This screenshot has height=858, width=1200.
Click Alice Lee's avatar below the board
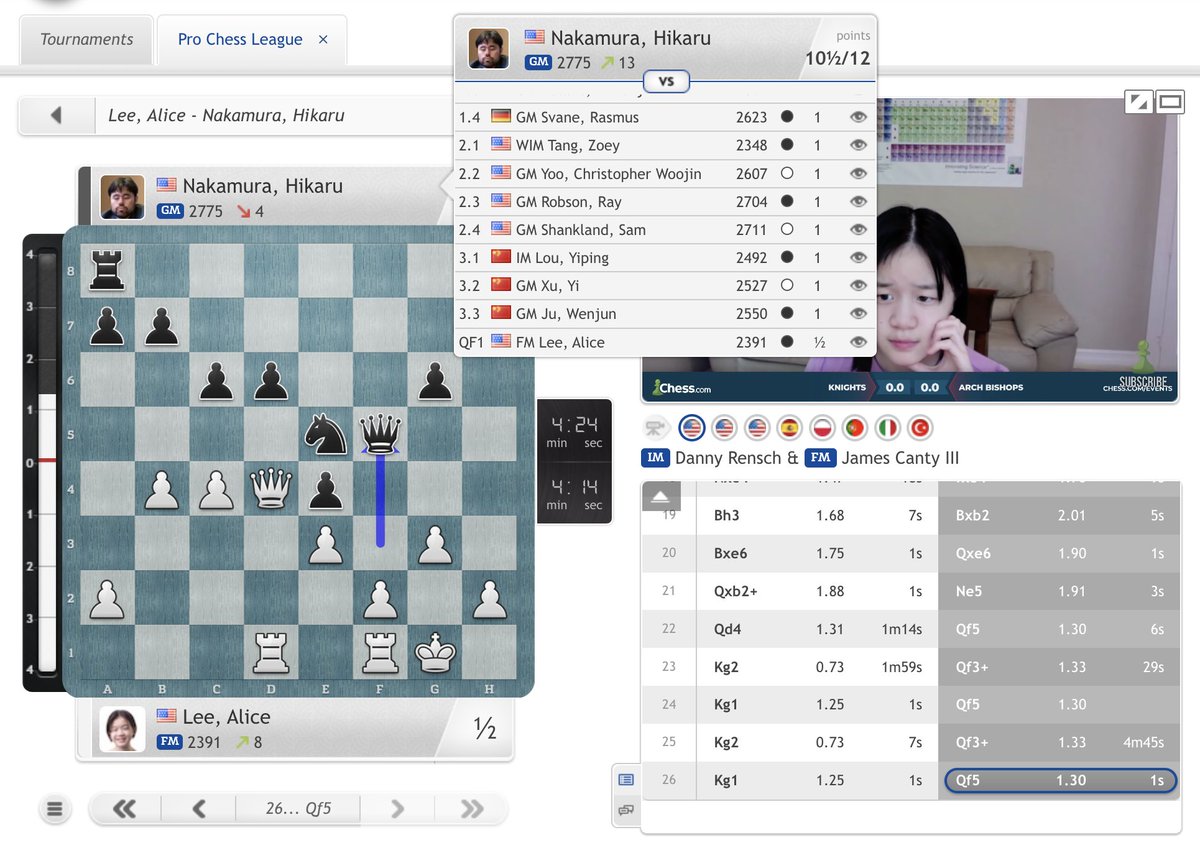pyautogui.click(x=123, y=729)
